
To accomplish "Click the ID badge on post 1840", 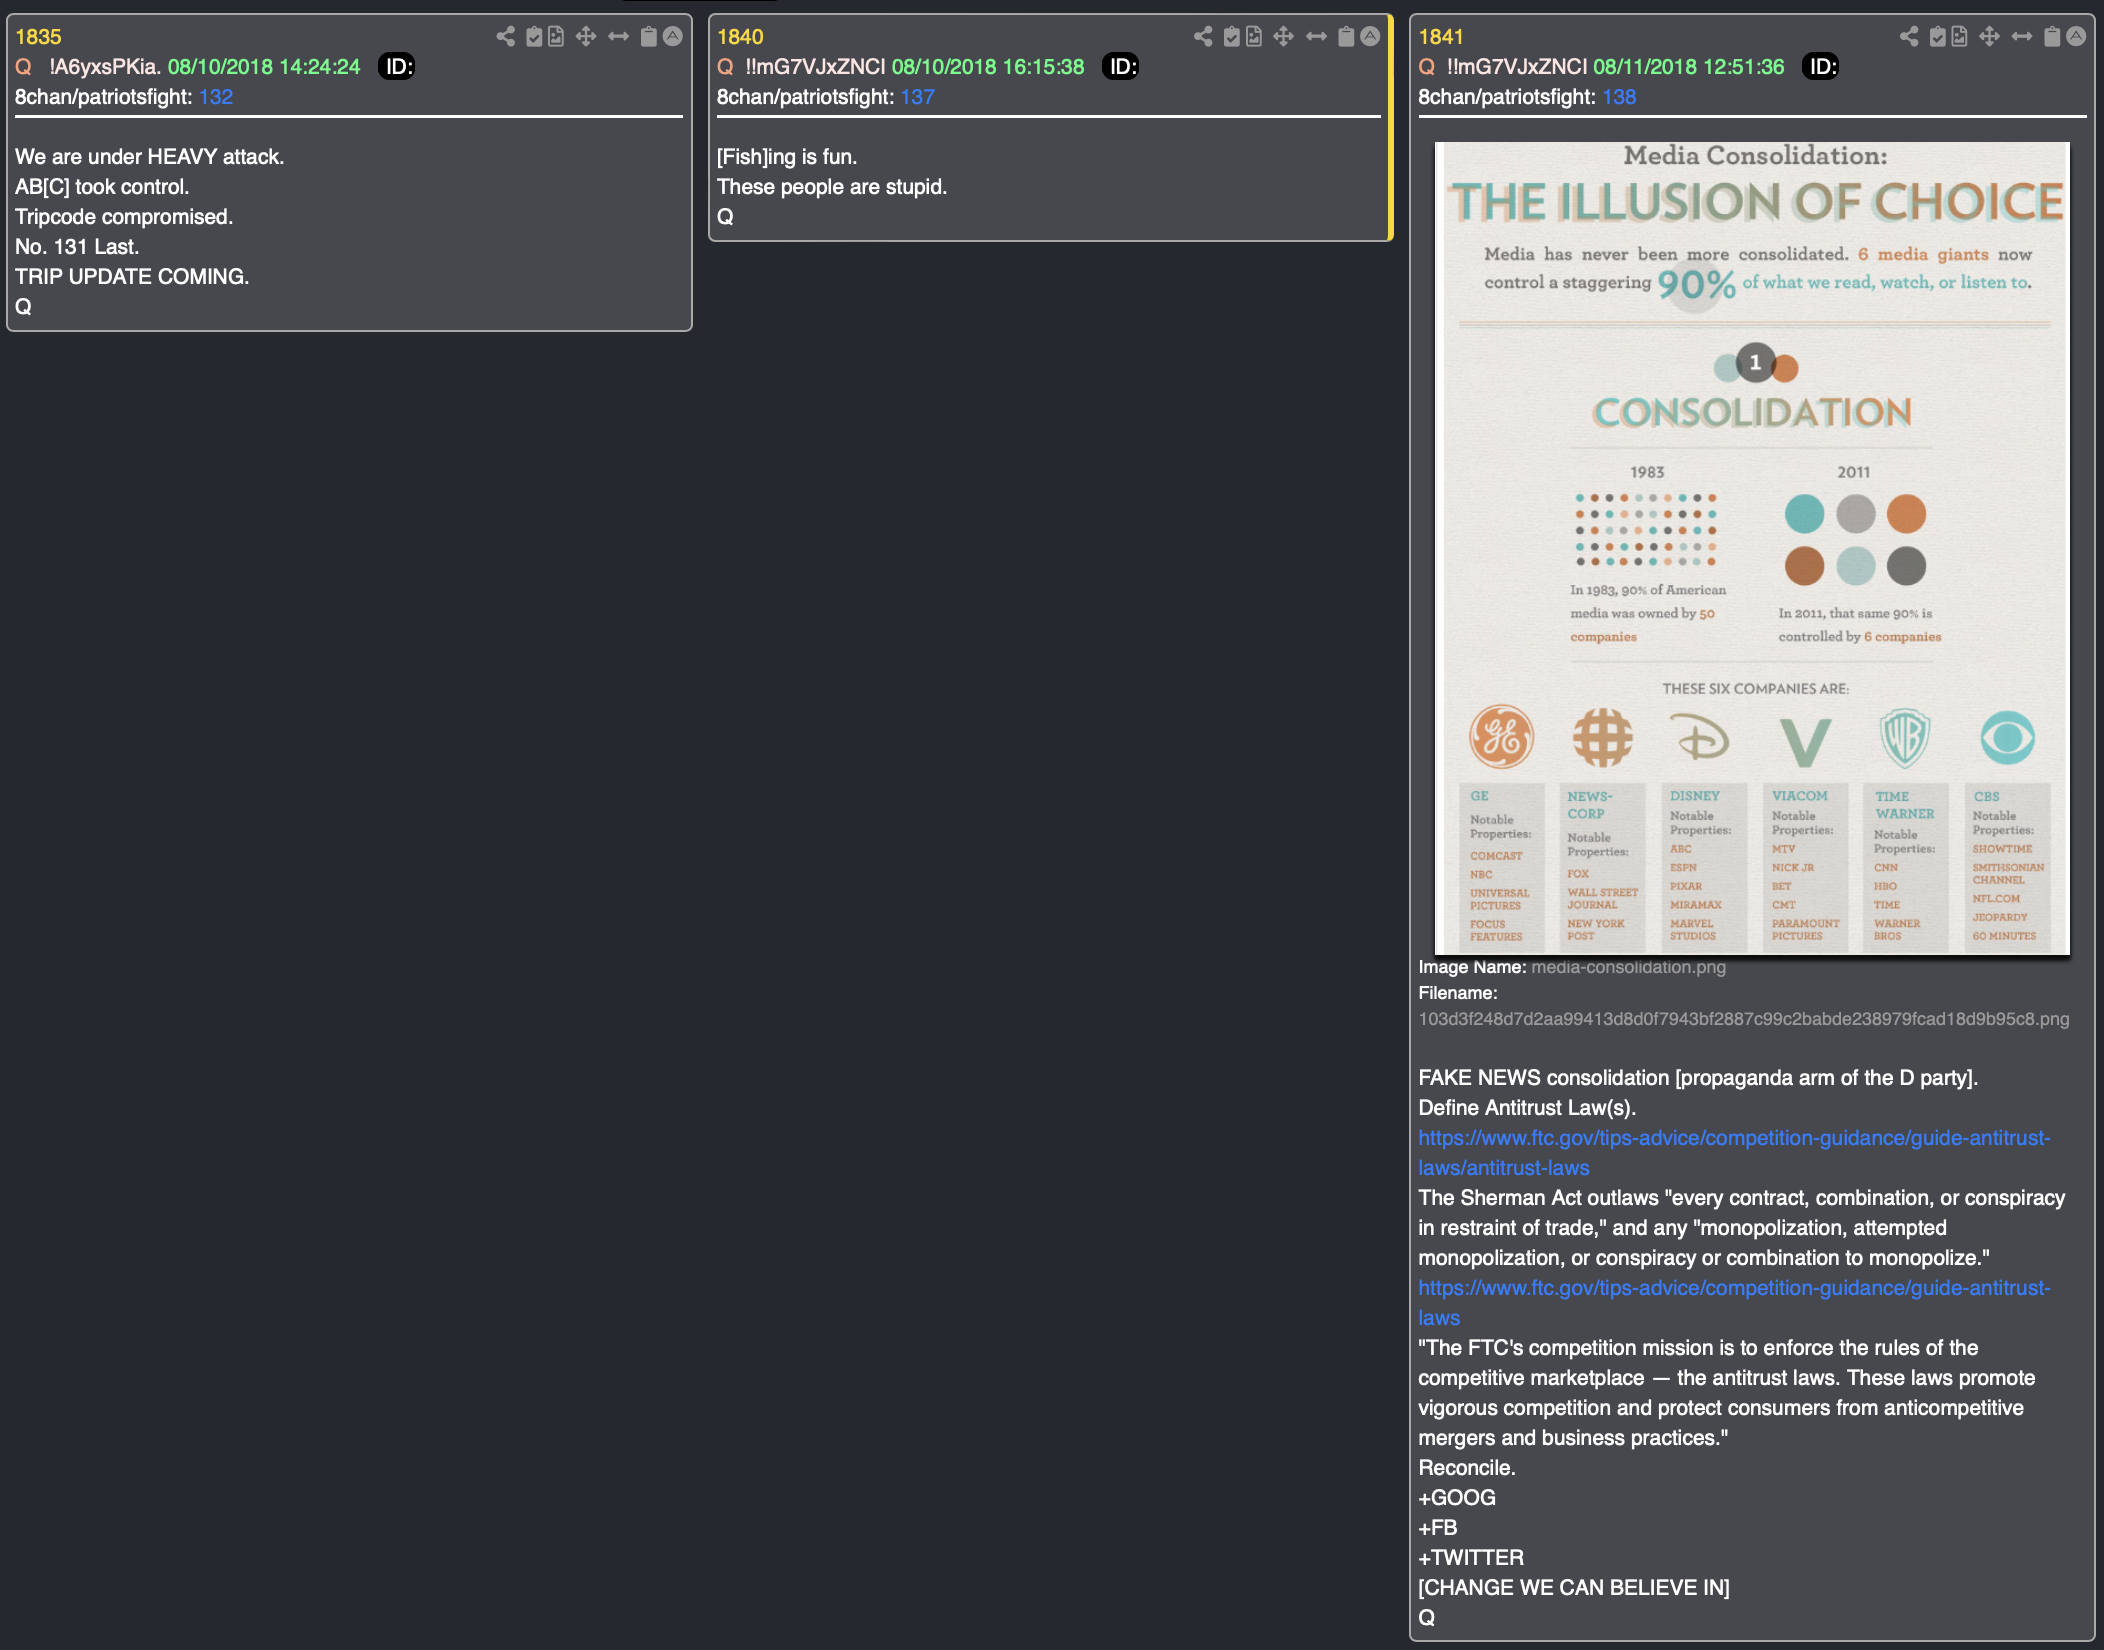I will pyautogui.click(x=1121, y=67).
